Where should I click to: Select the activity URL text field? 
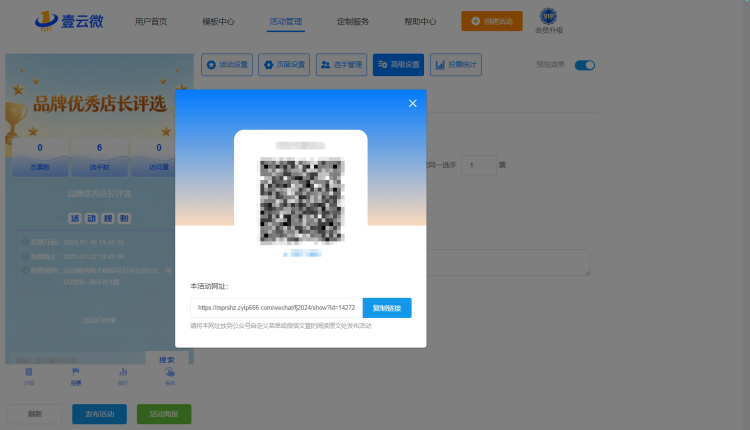pos(276,308)
